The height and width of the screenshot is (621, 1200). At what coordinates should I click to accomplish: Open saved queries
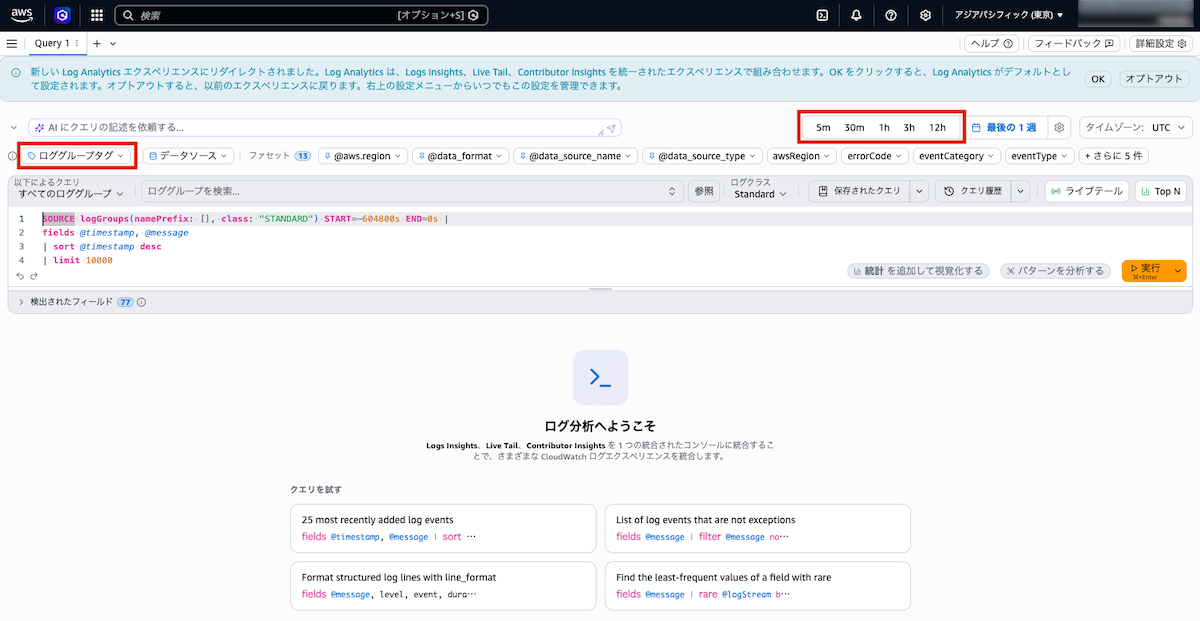(859, 191)
